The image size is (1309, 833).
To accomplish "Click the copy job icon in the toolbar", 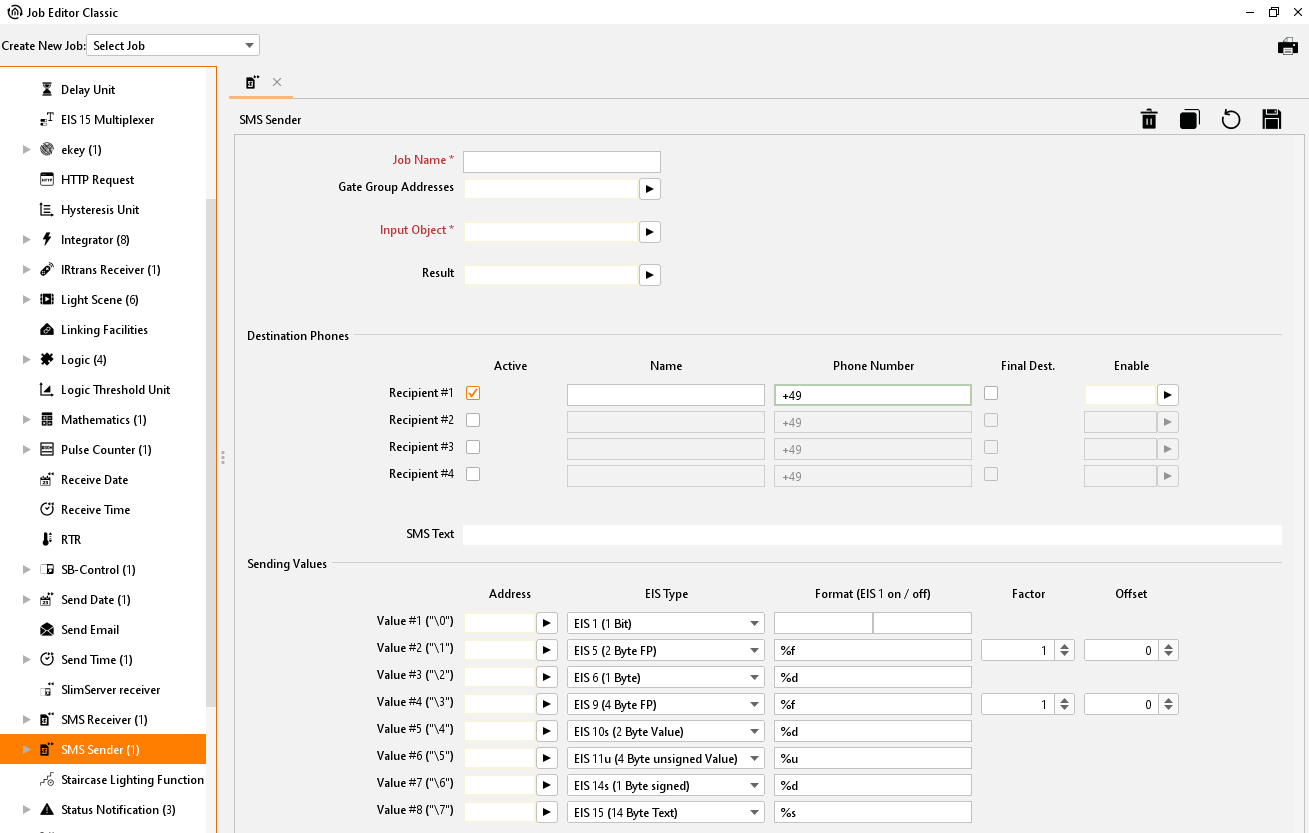I will [x=1189, y=120].
